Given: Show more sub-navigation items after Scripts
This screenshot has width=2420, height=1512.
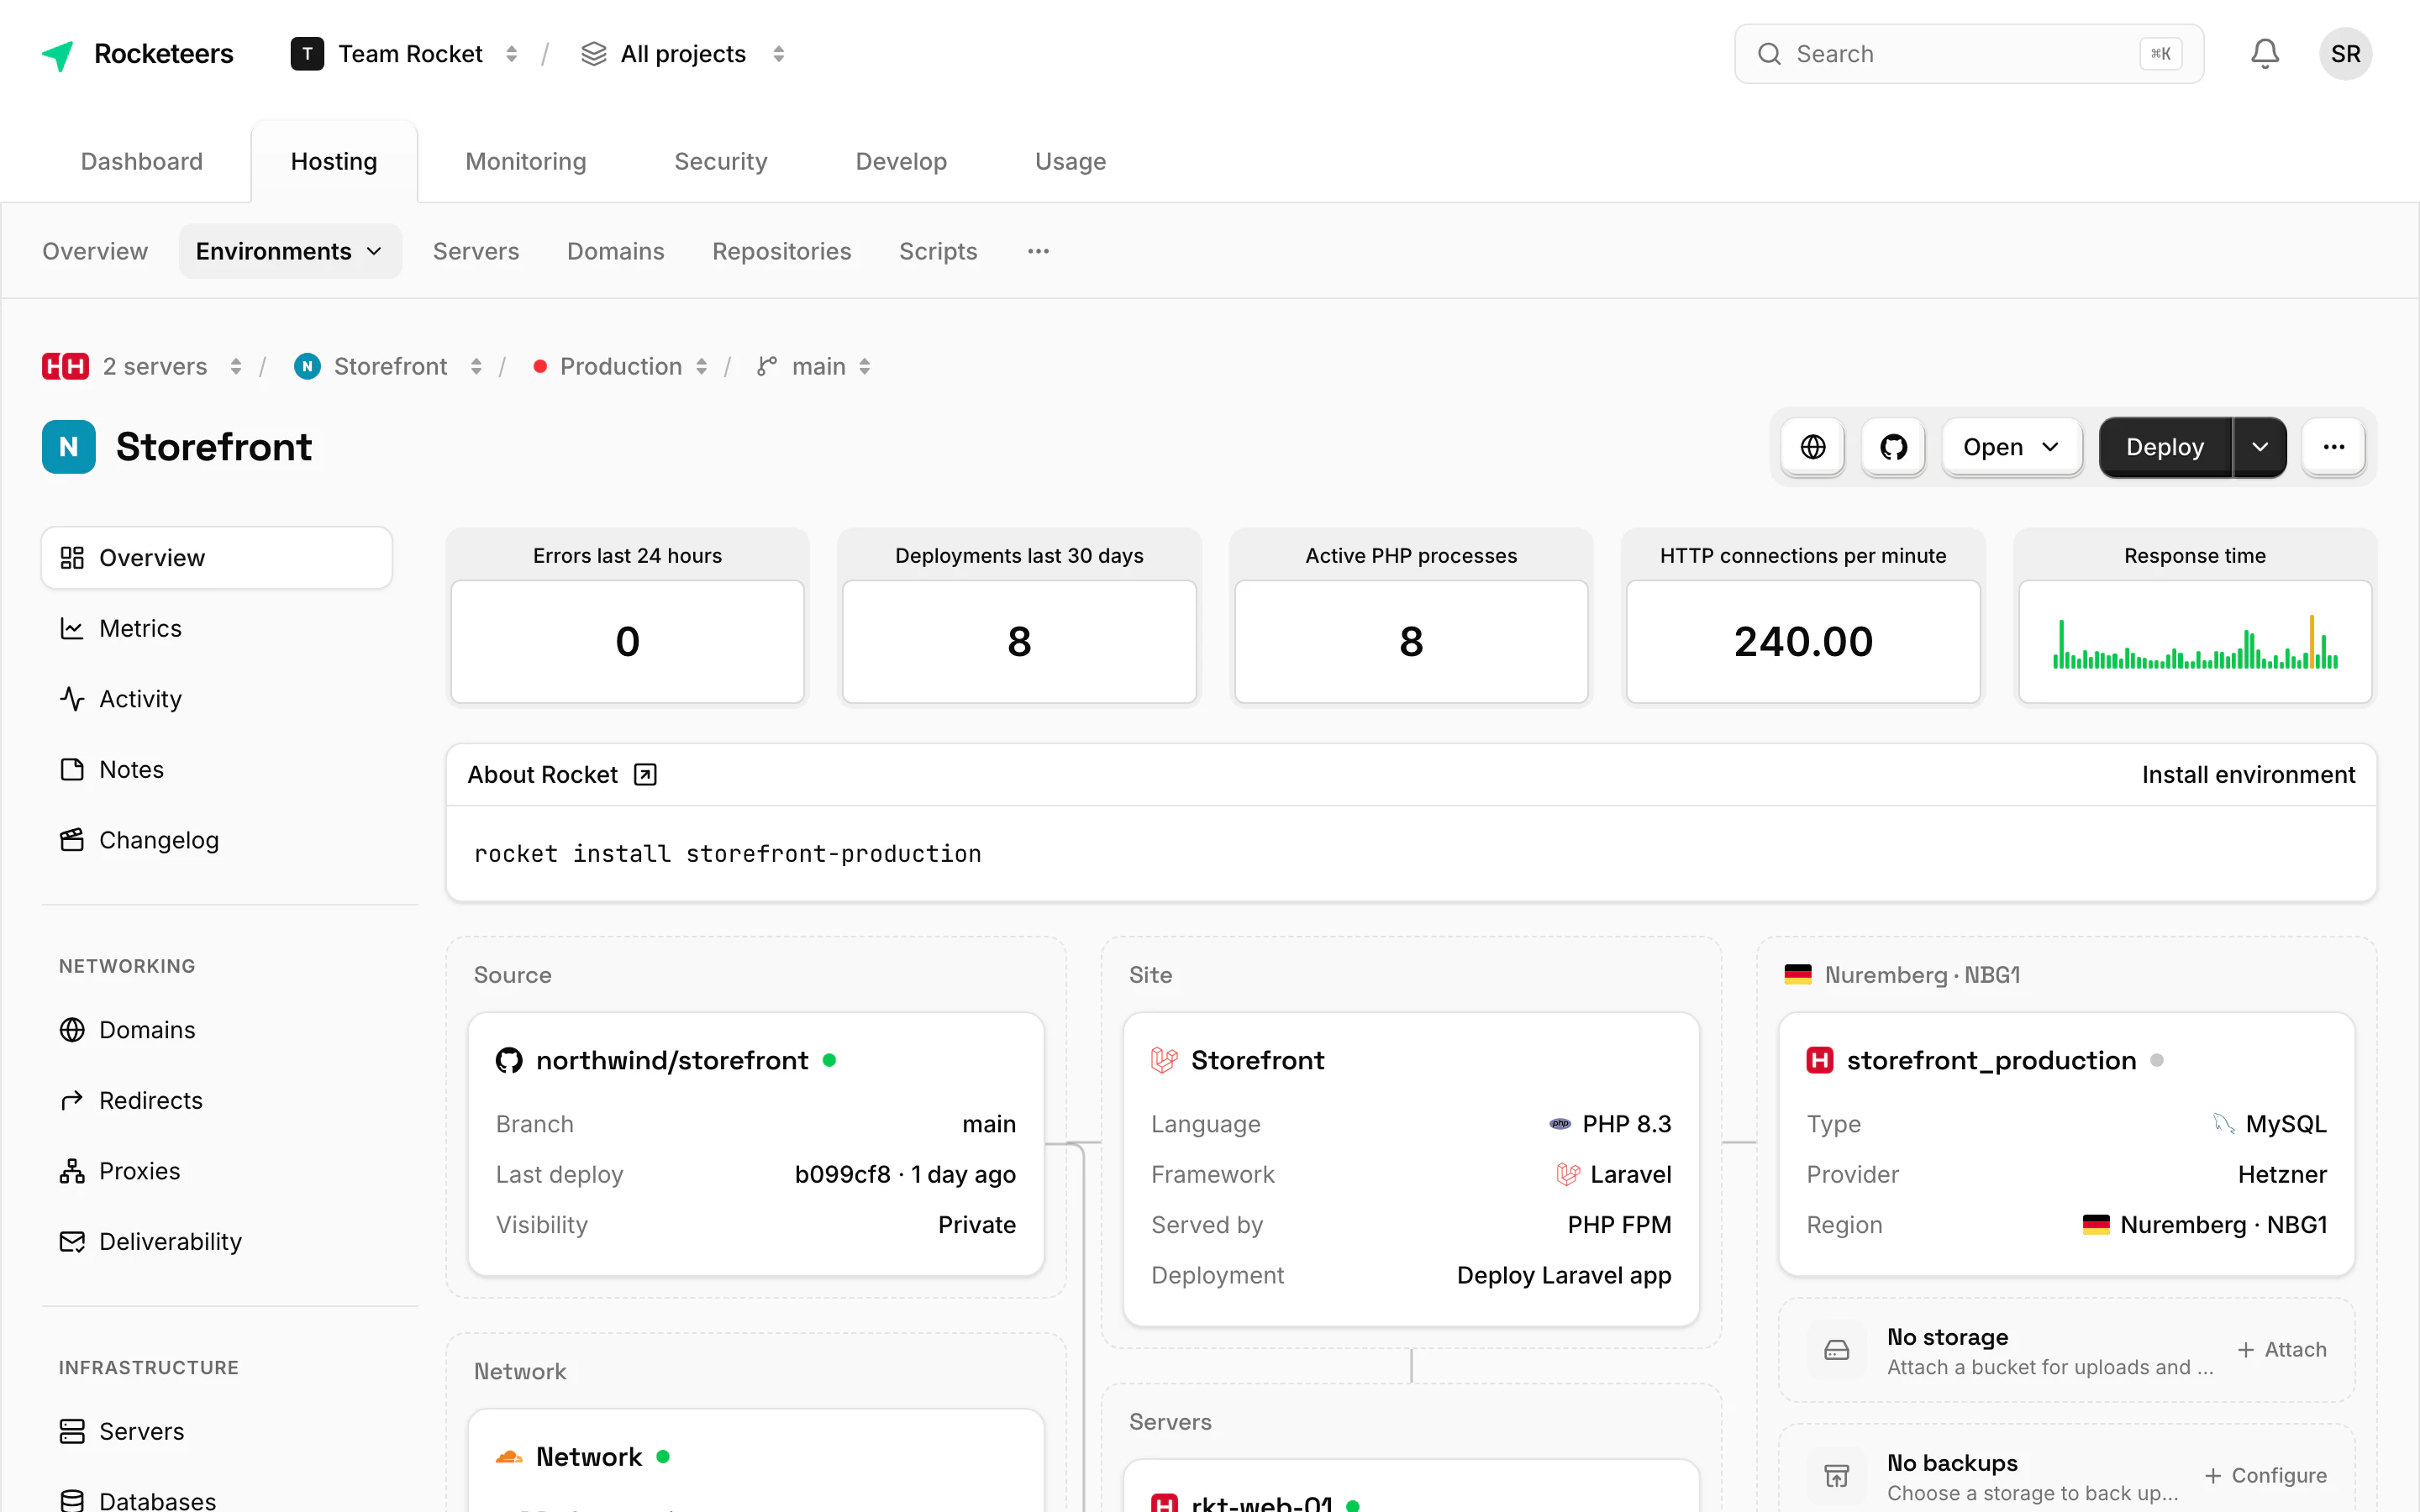Looking at the screenshot, I should (x=1038, y=251).
